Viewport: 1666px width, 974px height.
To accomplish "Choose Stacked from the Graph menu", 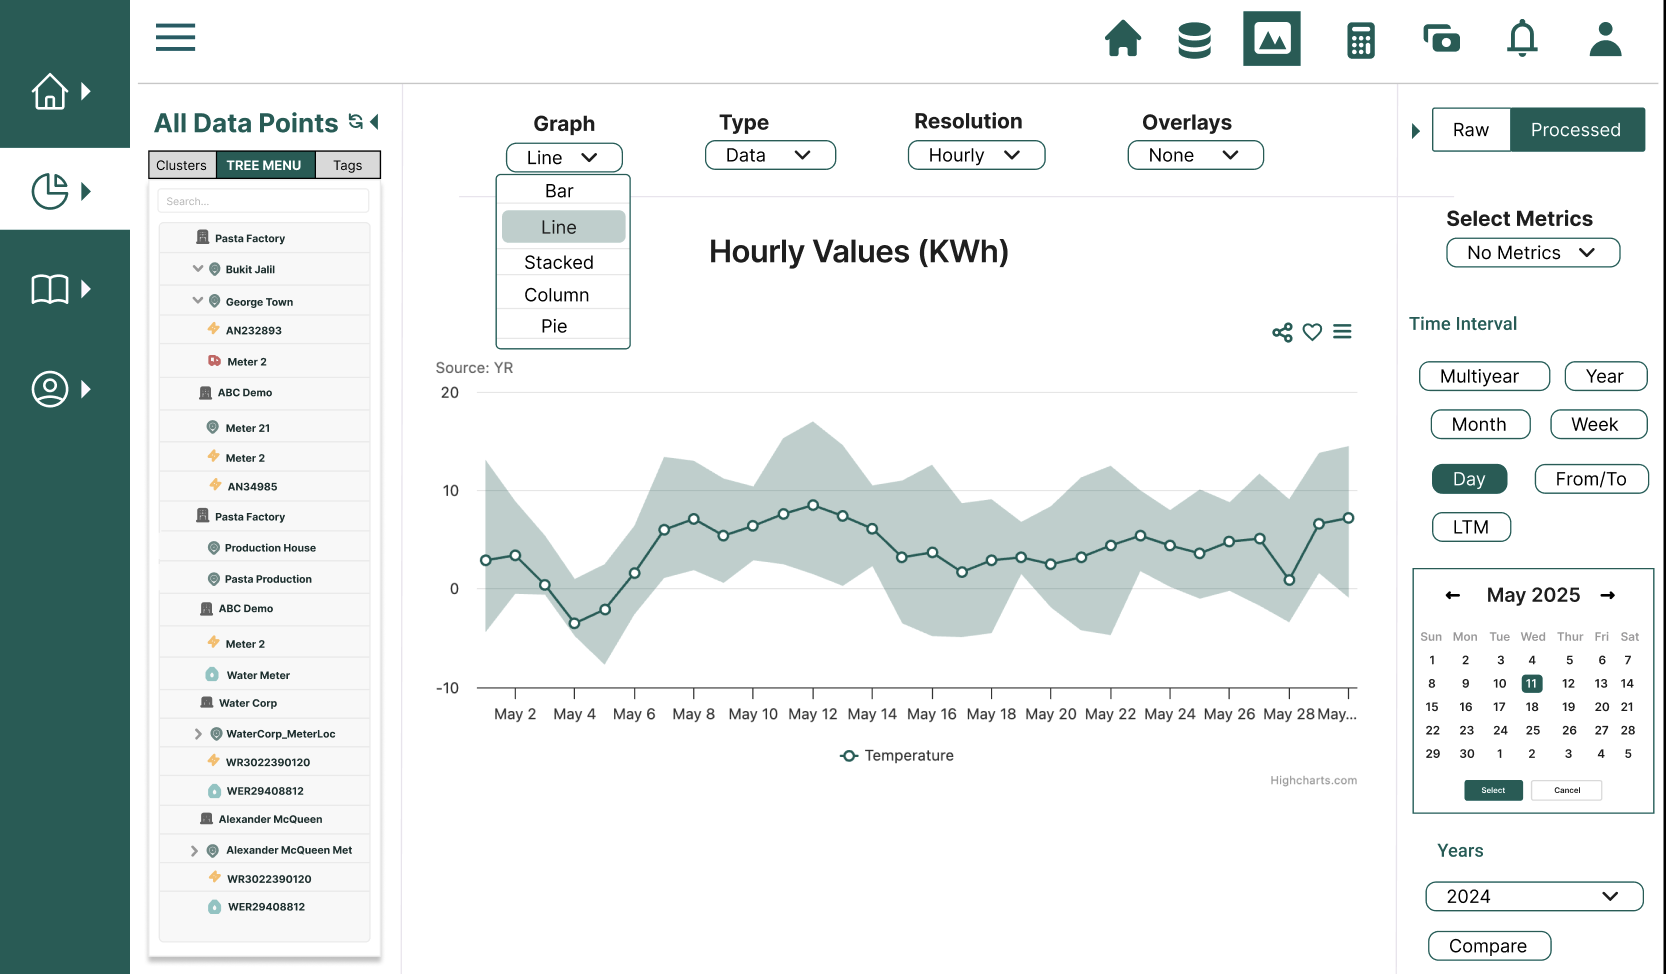I will click(x=559, y=262).
